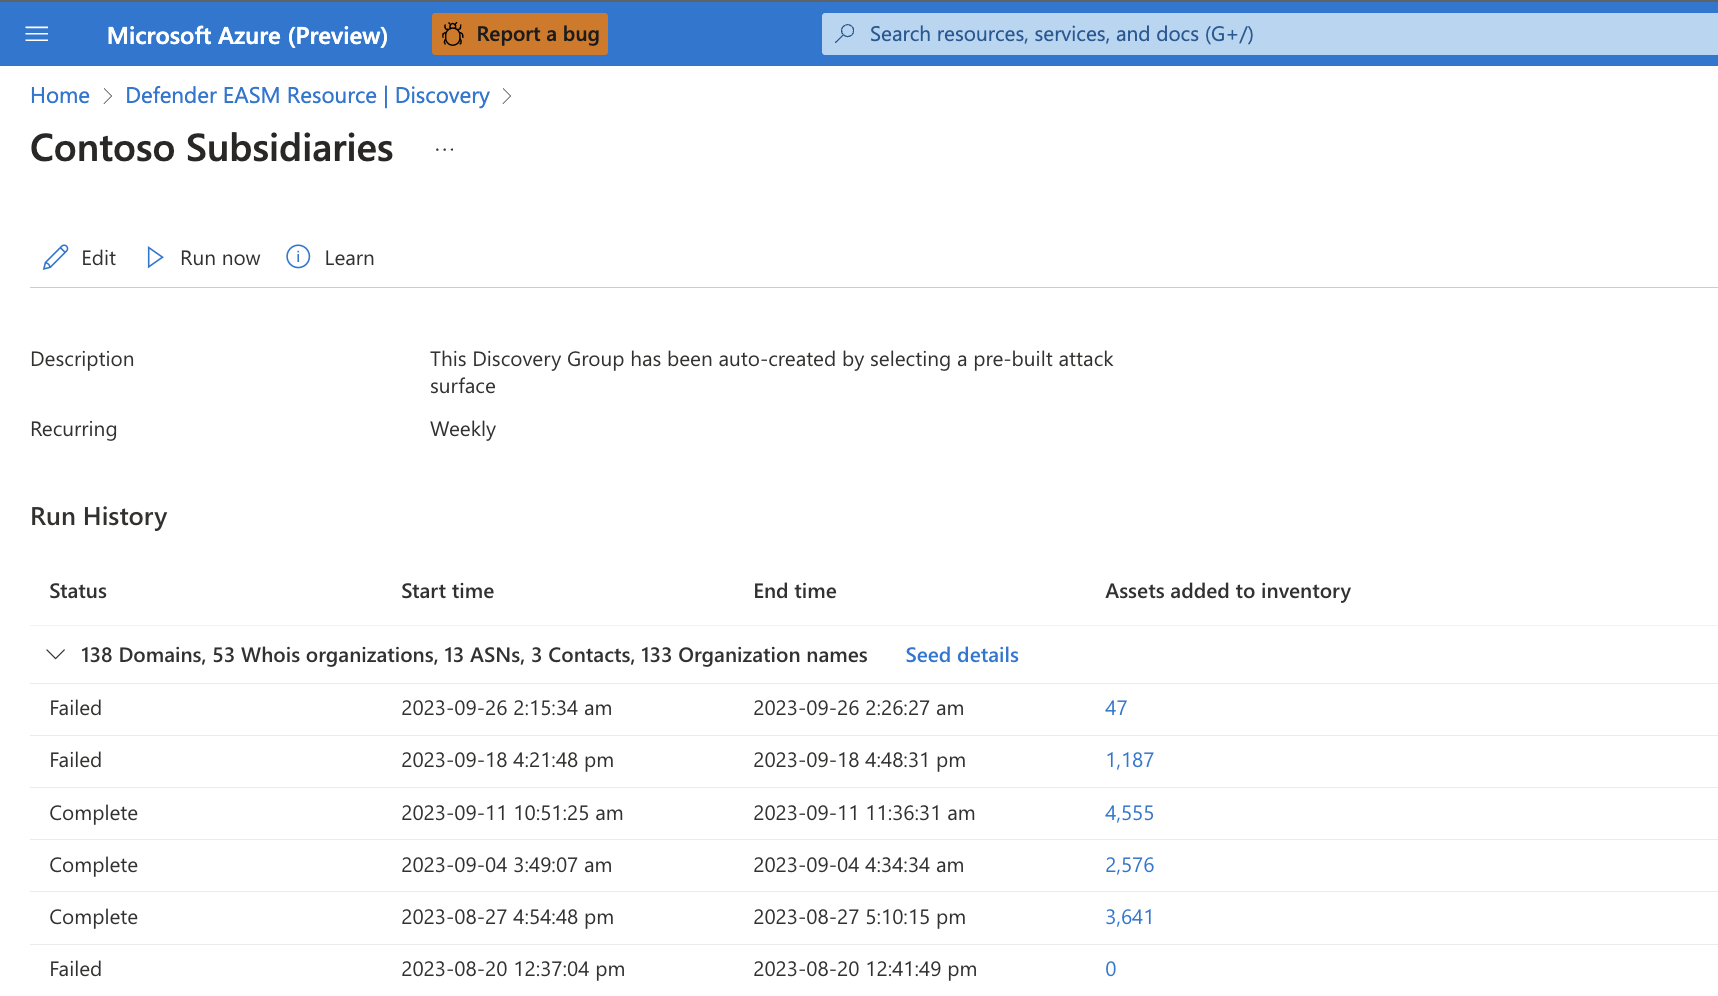The width and height of the screenshot is (1718, 996).
Task: Select the Edit pencil icon
Action: 55,257
